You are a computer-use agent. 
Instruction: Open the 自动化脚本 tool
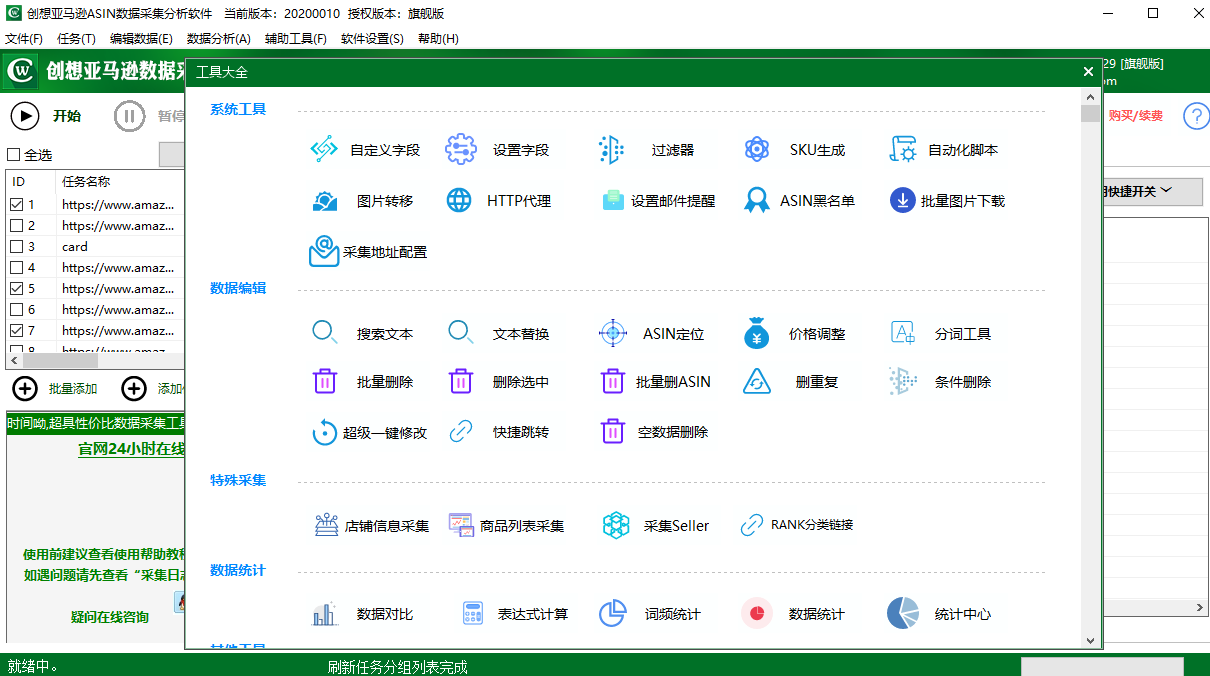pos(943,150)
